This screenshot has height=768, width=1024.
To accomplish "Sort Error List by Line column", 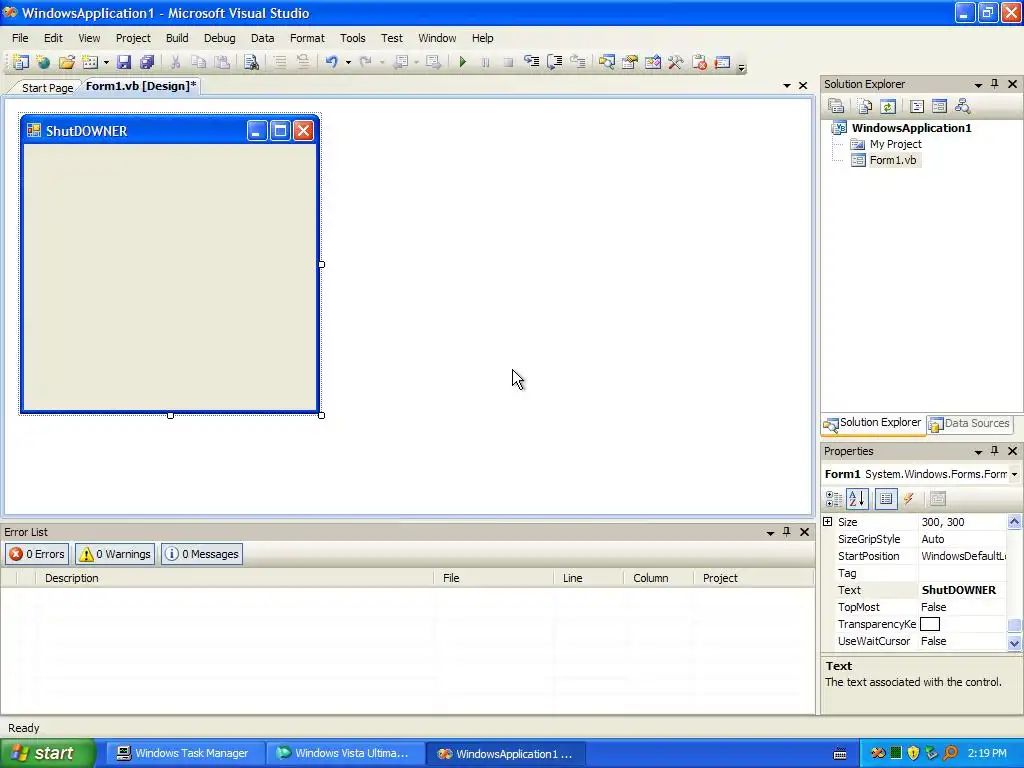I will 588,578.
